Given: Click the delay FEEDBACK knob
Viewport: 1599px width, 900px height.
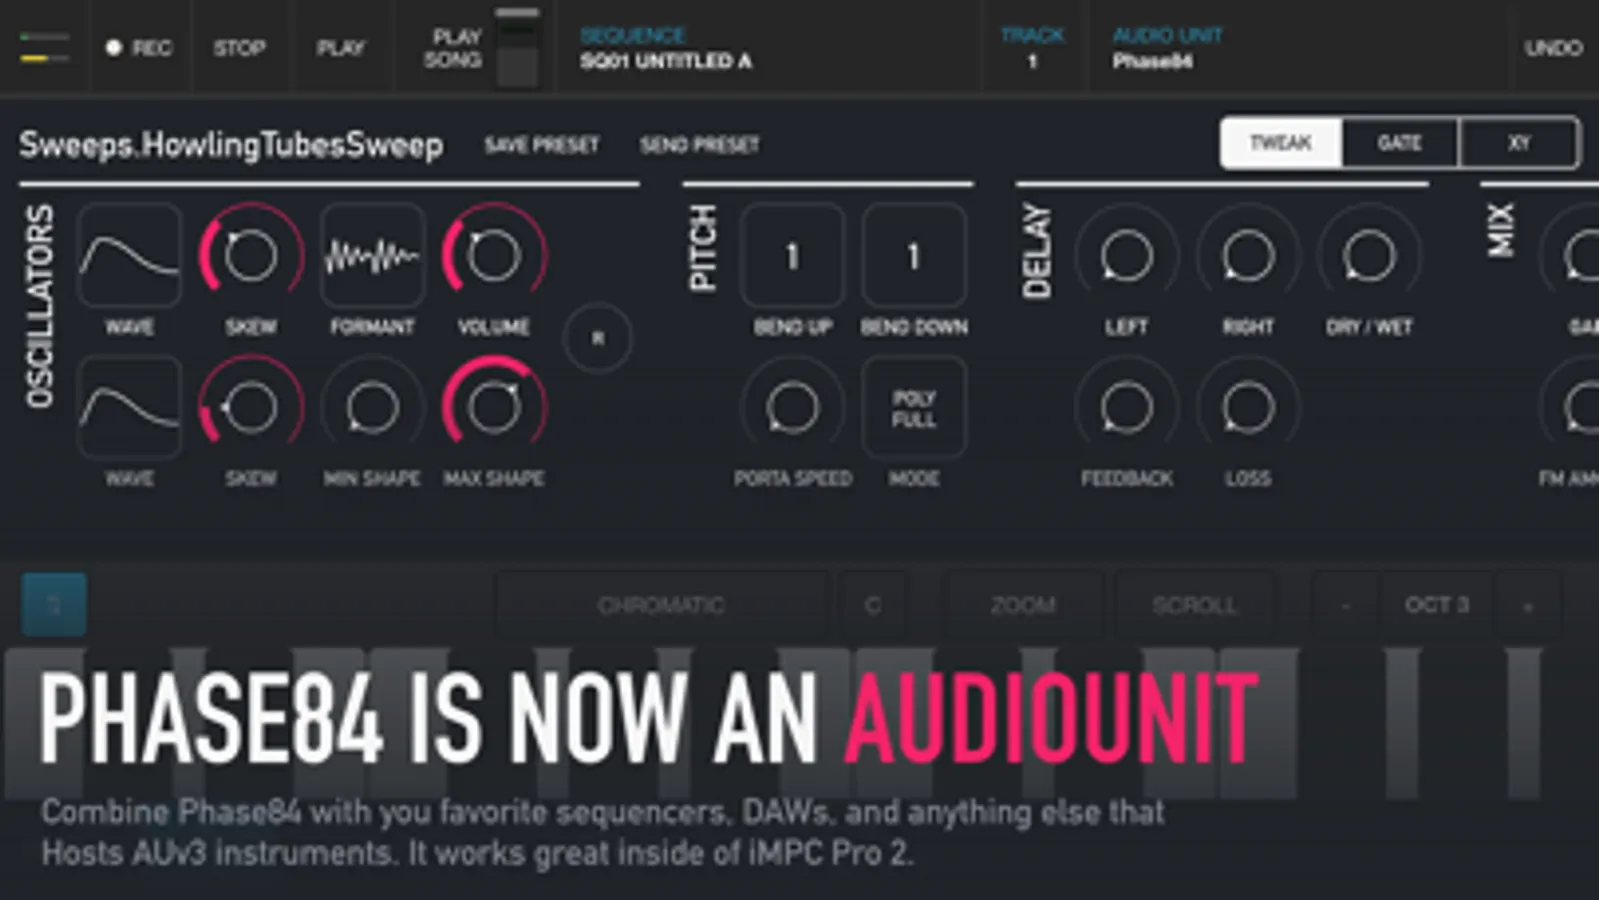Looking at the screenshot, I should pyautogui.click(x=1126, y=407).
